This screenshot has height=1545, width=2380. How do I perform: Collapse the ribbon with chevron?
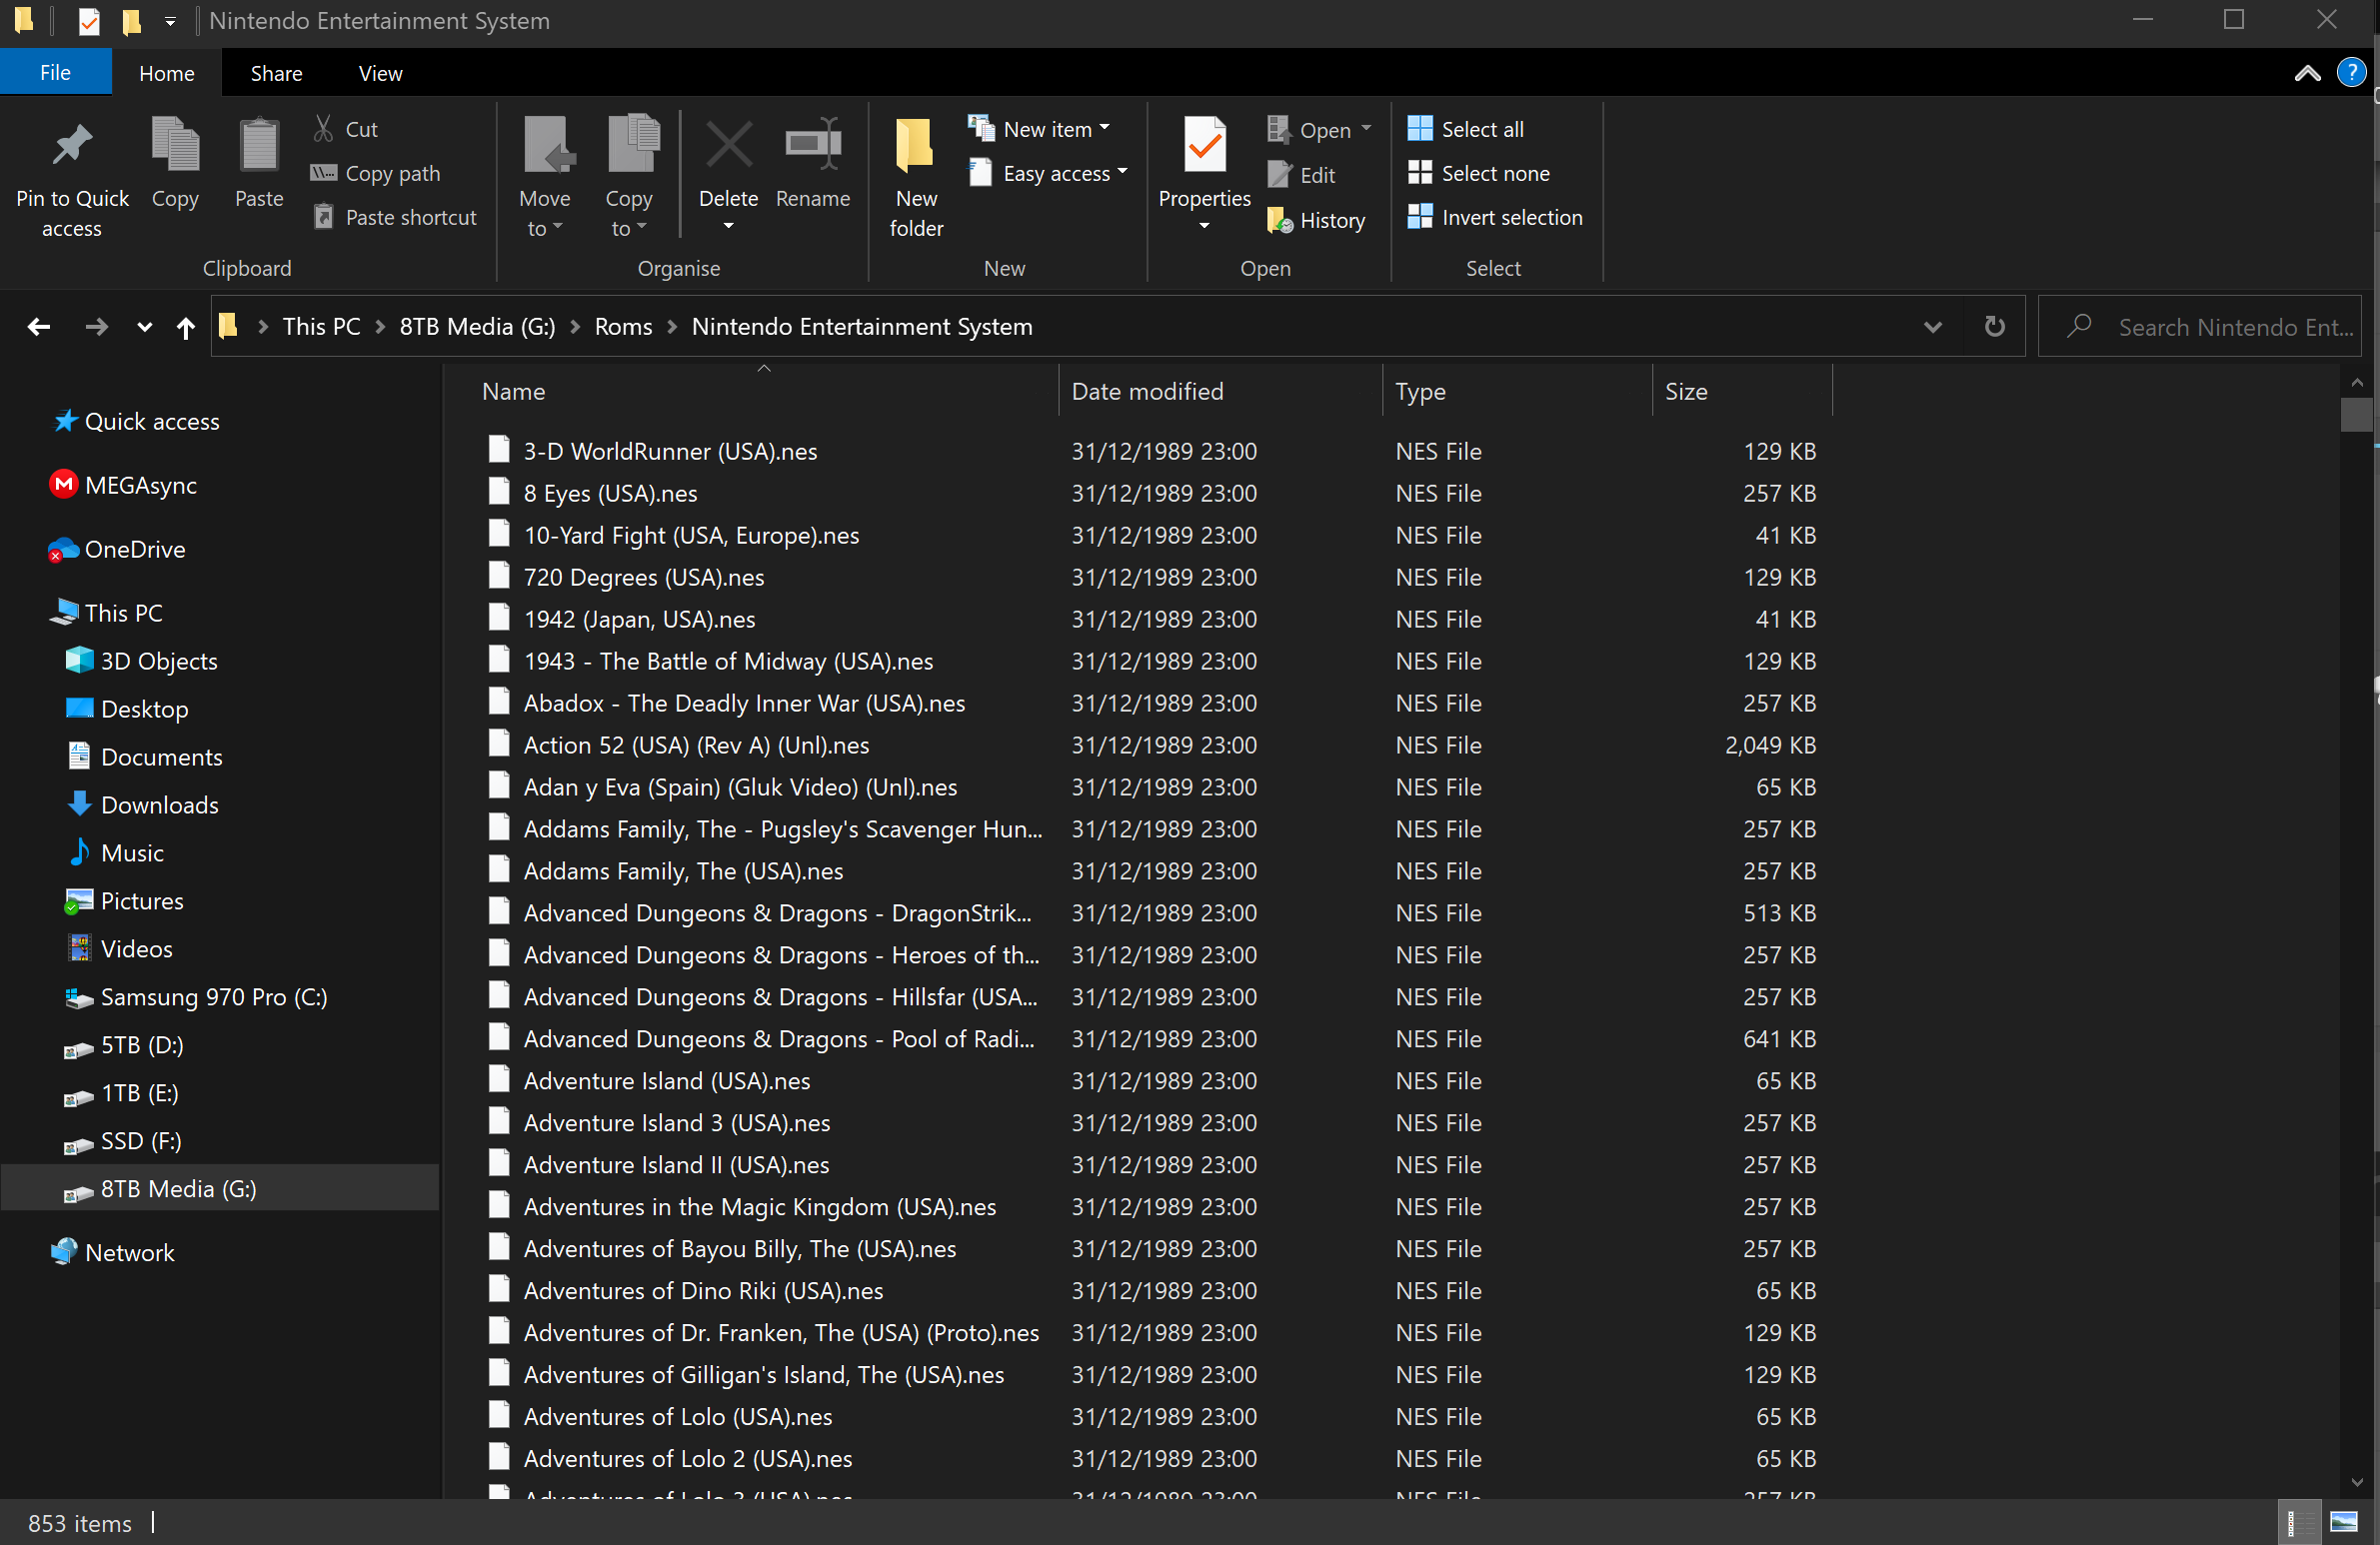pos(2307,73)
